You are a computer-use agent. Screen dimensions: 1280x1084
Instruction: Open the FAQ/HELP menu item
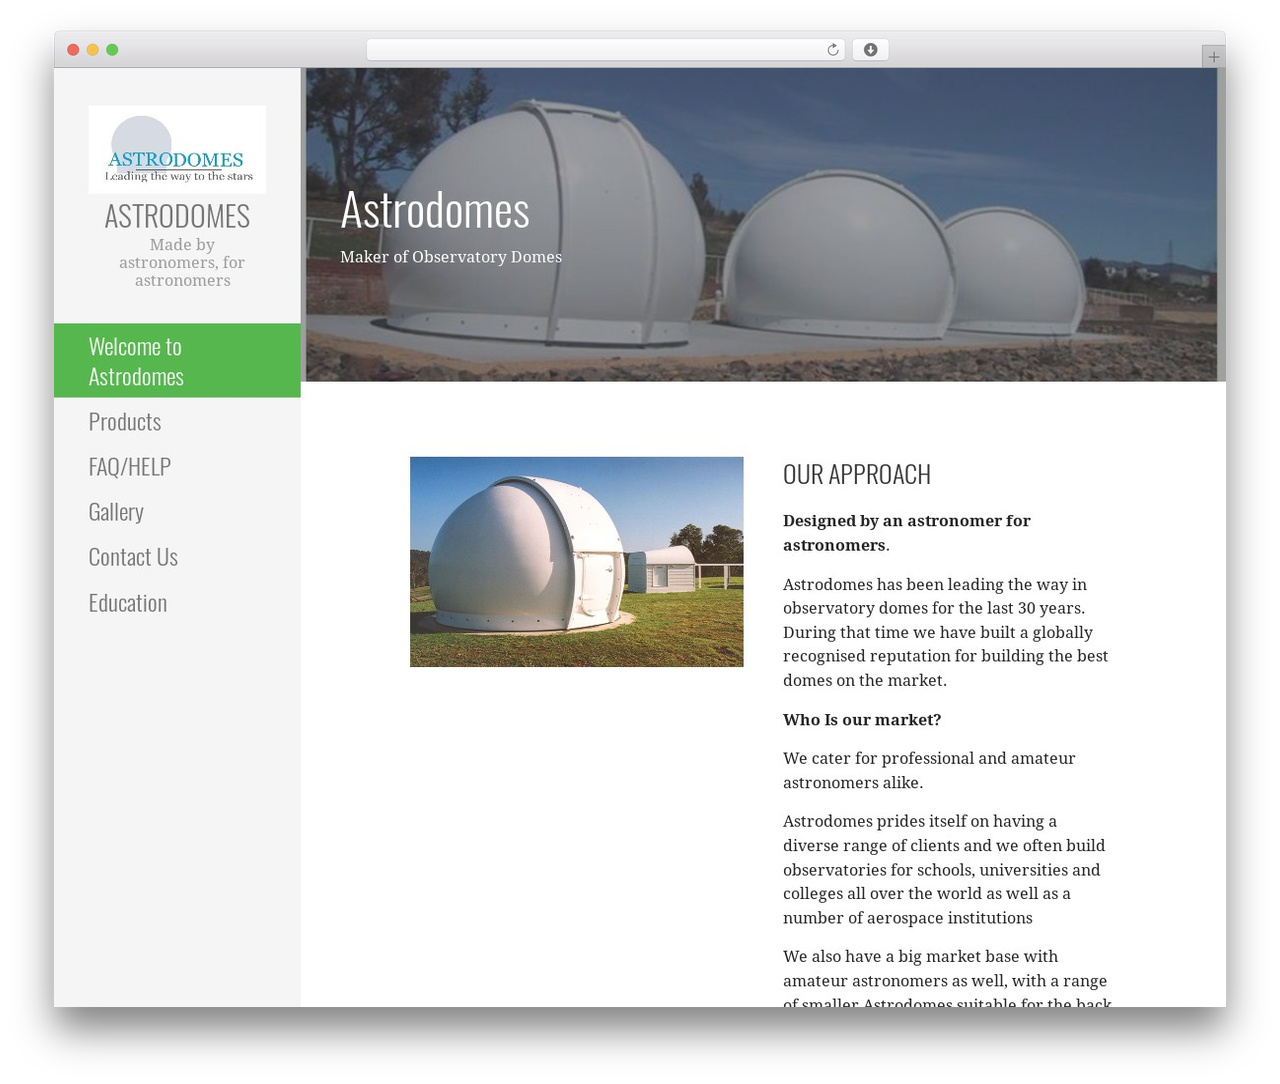(x=130, y=466)
